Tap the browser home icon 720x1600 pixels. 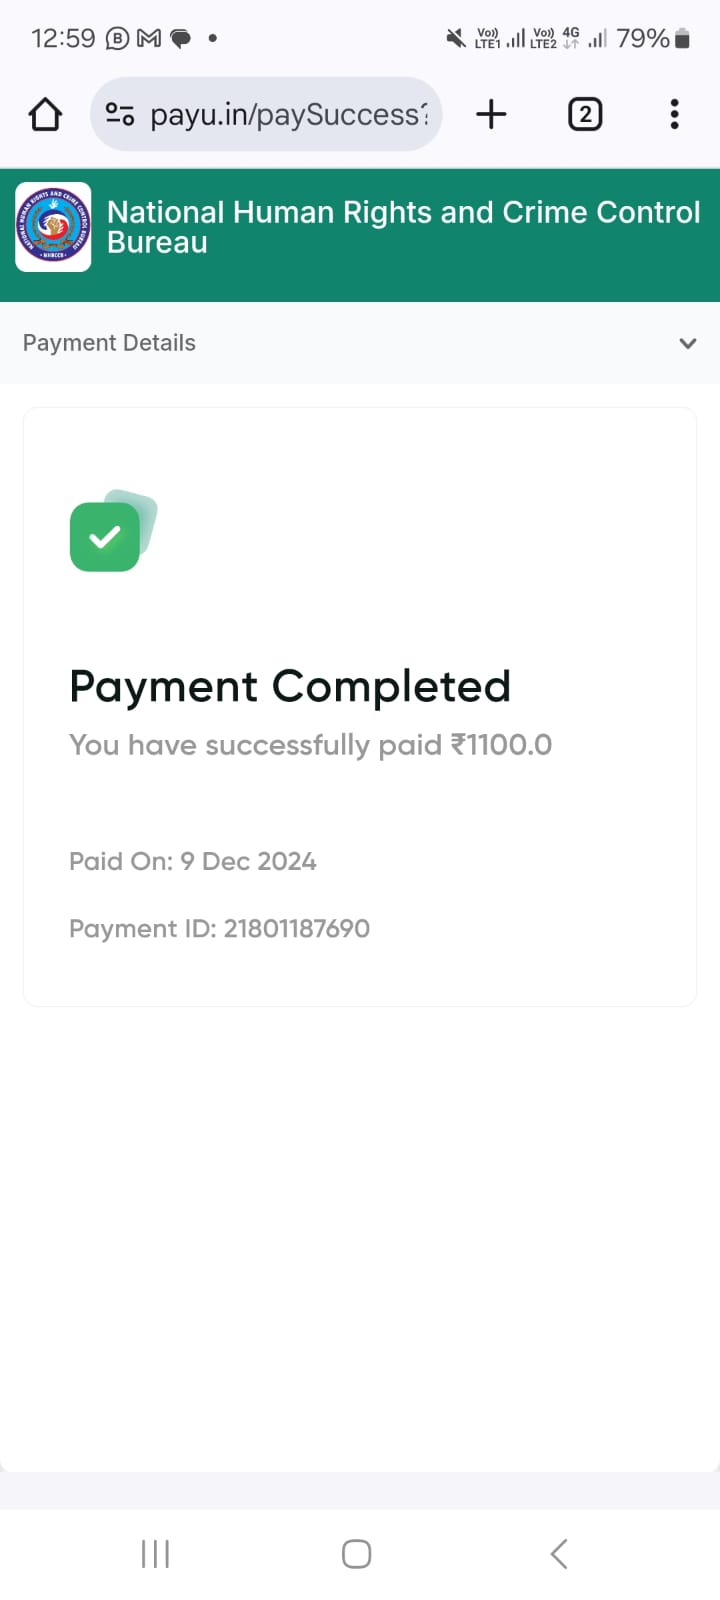tap(45, 115)
